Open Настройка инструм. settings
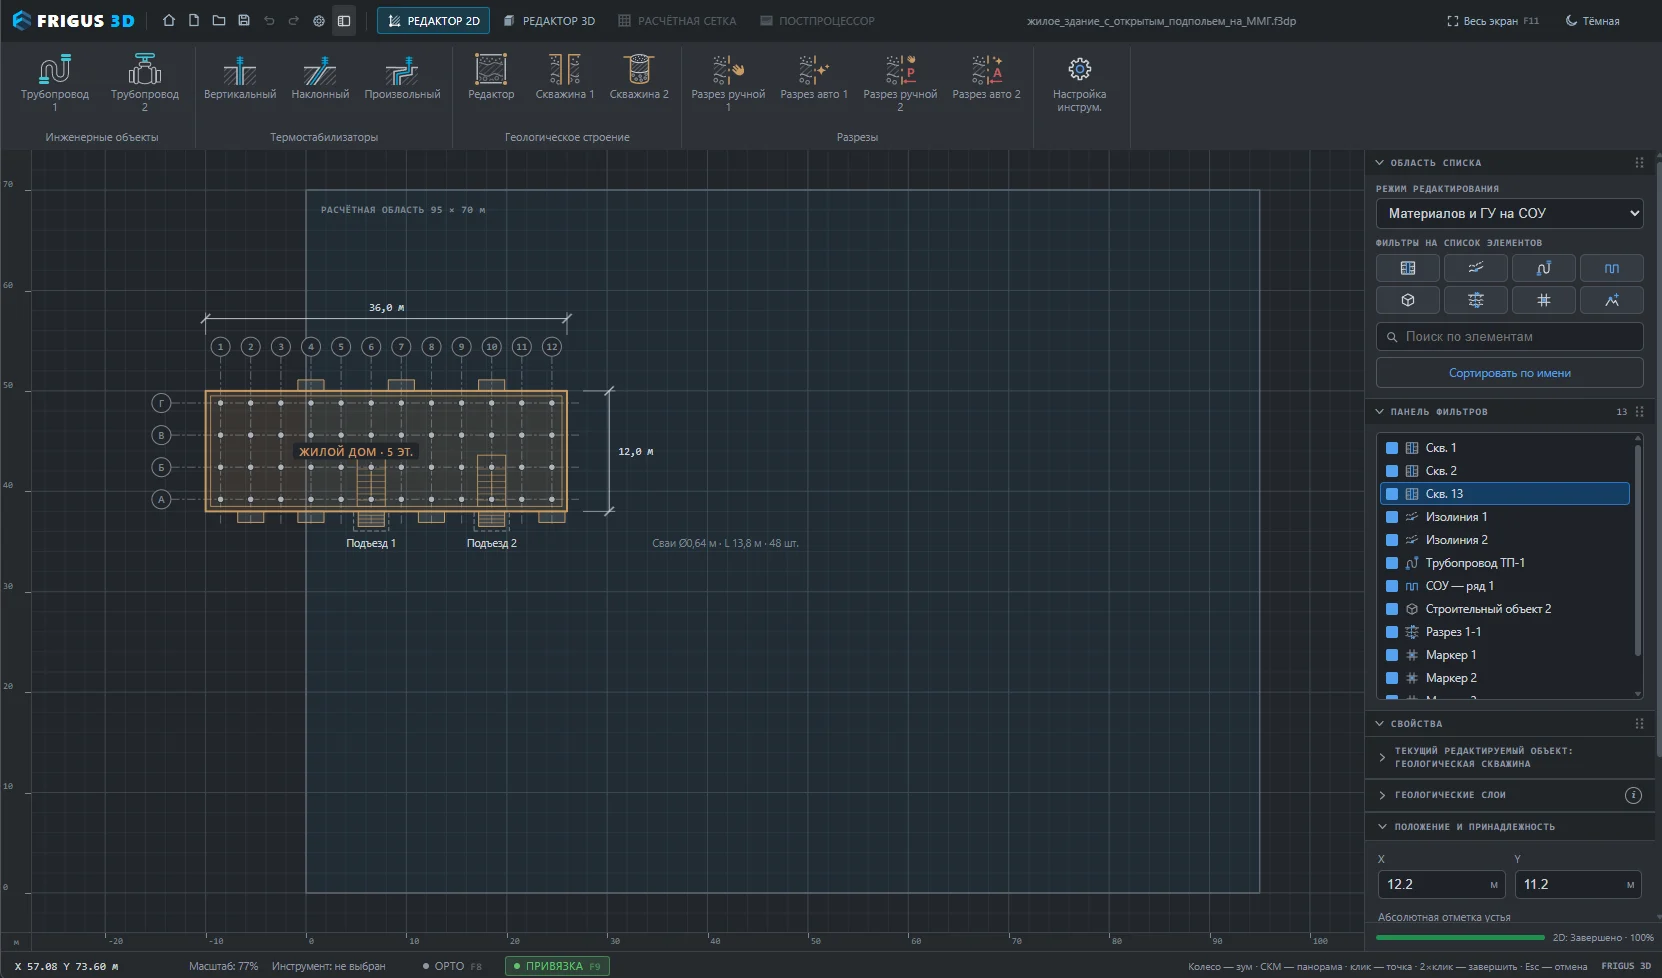Screen dimensions: 1662x978 tap(1079, 83)
